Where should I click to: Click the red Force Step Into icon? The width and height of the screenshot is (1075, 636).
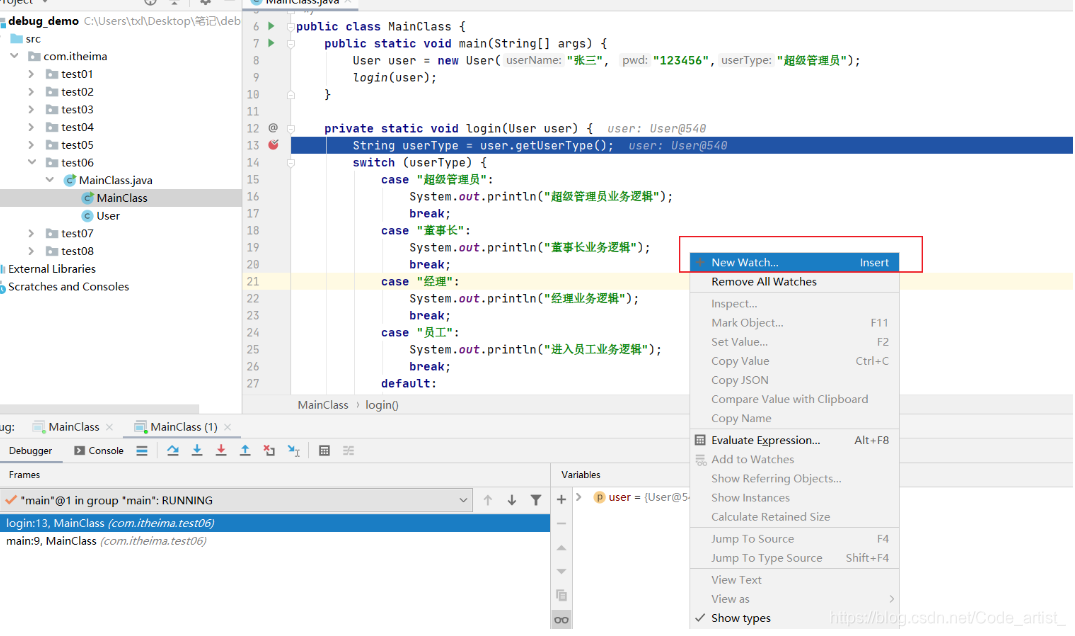[x=221, y=450]
